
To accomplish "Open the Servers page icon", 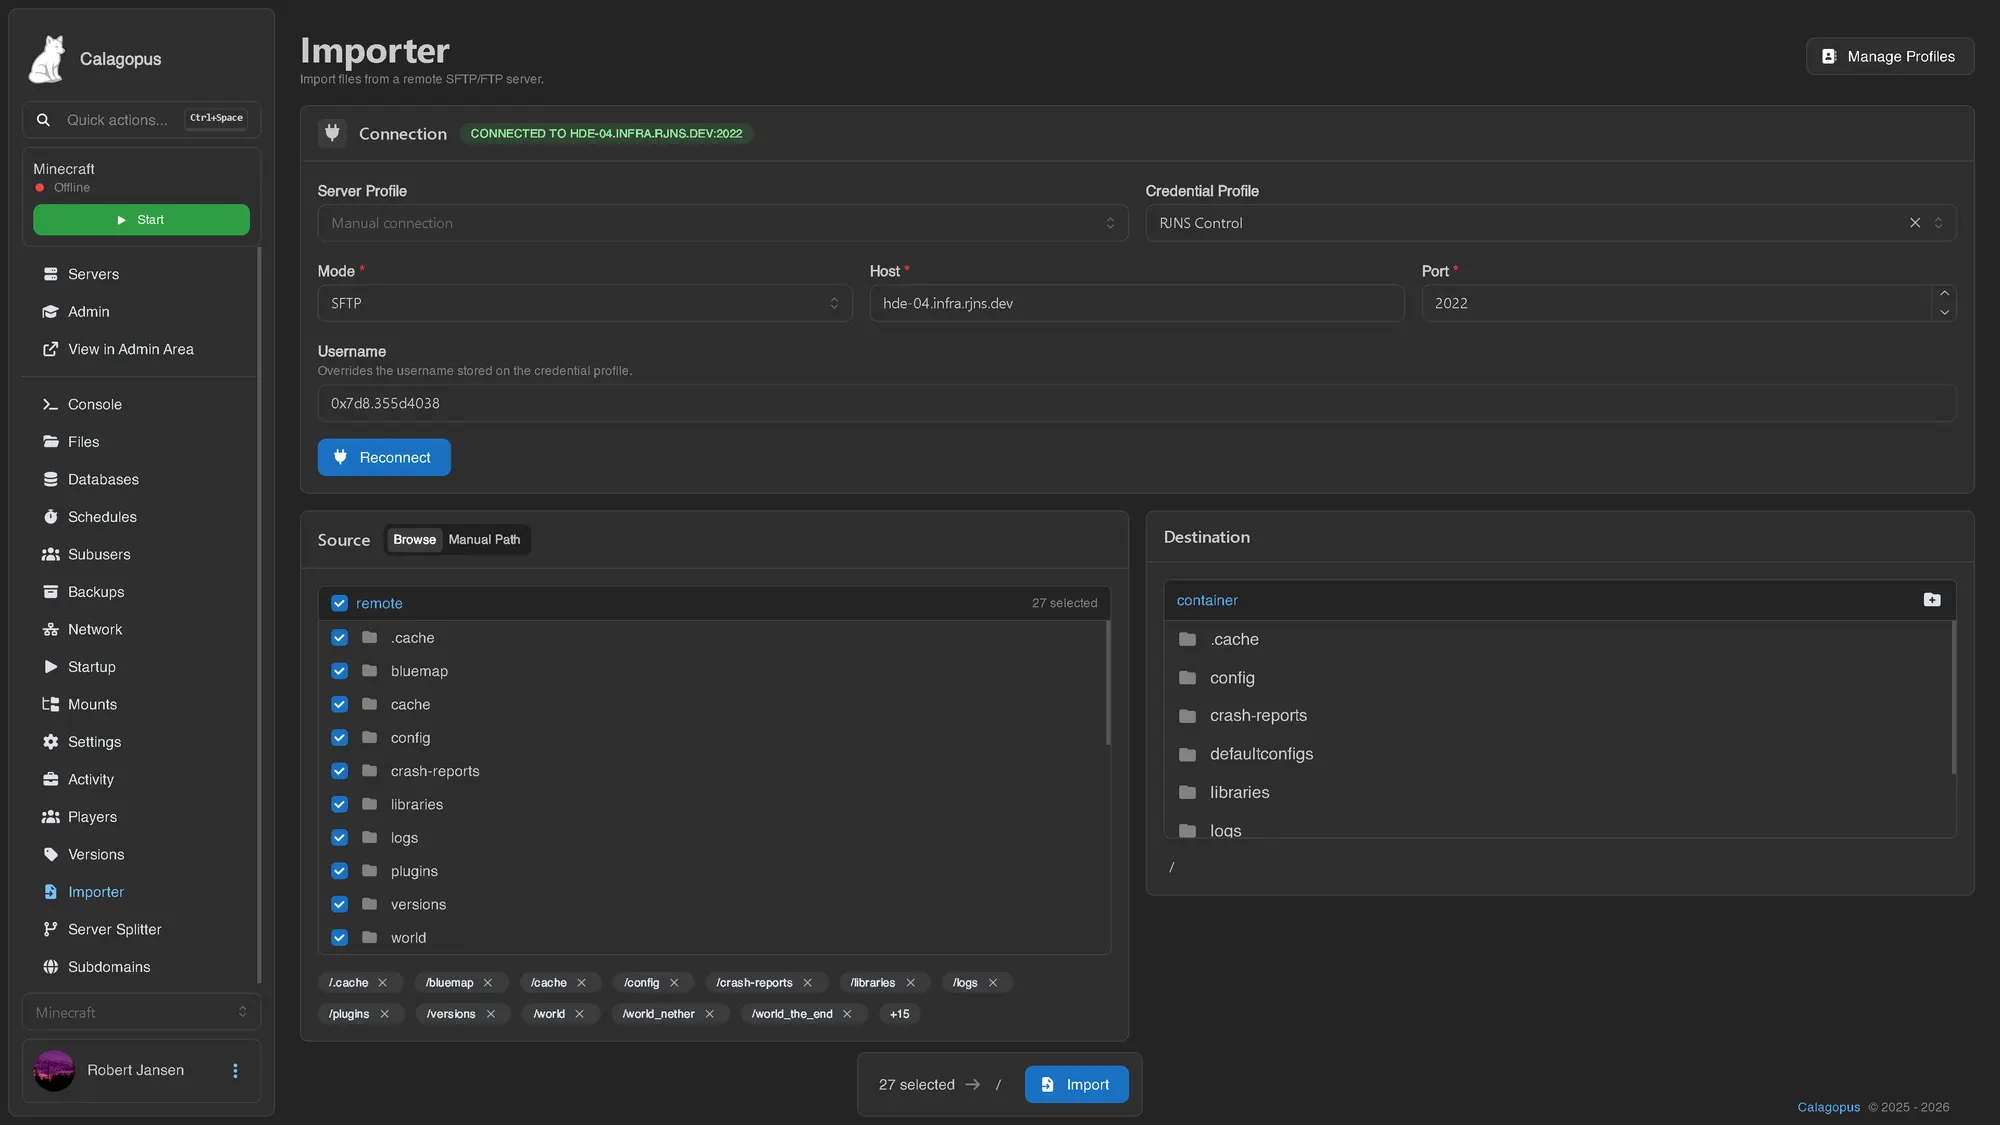I will (x=50, y=274).
